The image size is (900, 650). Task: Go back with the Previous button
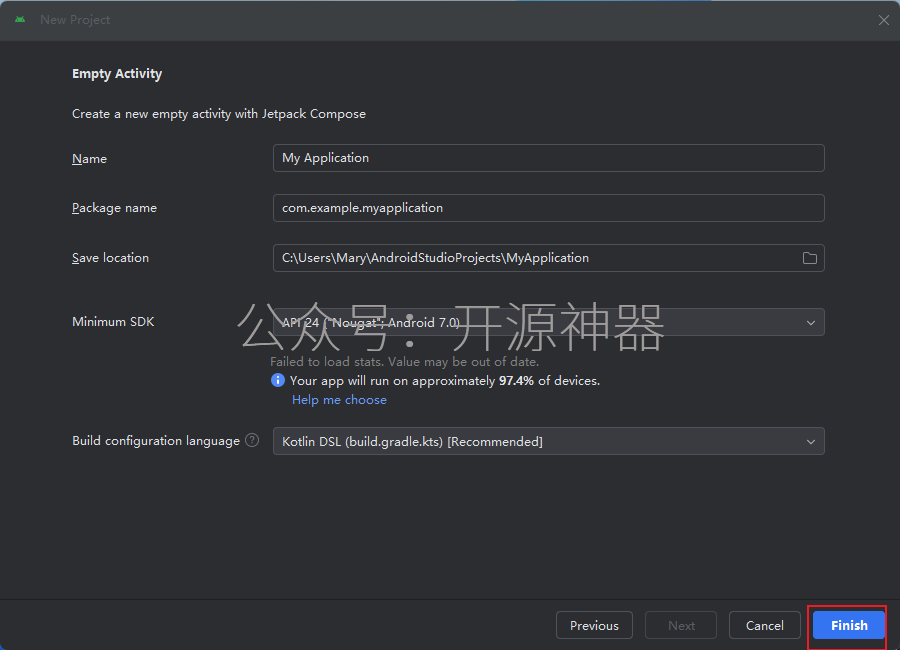coord(594,625)
